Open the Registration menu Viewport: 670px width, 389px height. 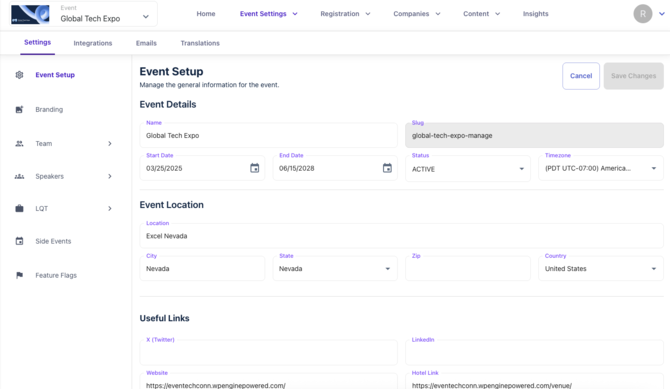(345, 14)
